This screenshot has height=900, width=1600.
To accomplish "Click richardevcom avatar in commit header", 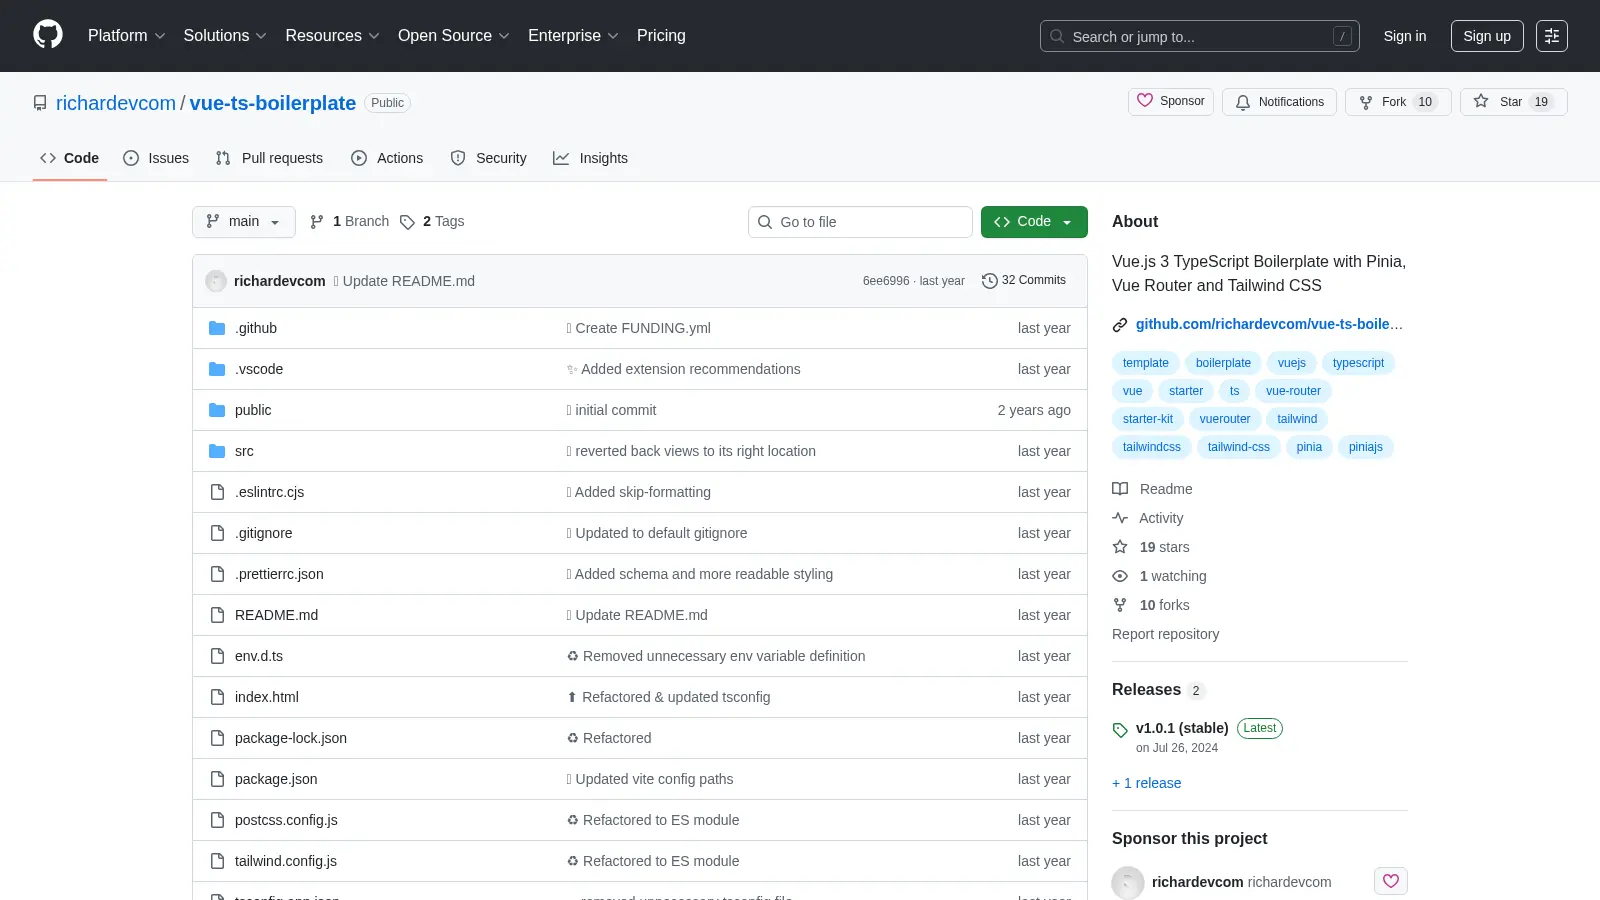I will 216,281.
